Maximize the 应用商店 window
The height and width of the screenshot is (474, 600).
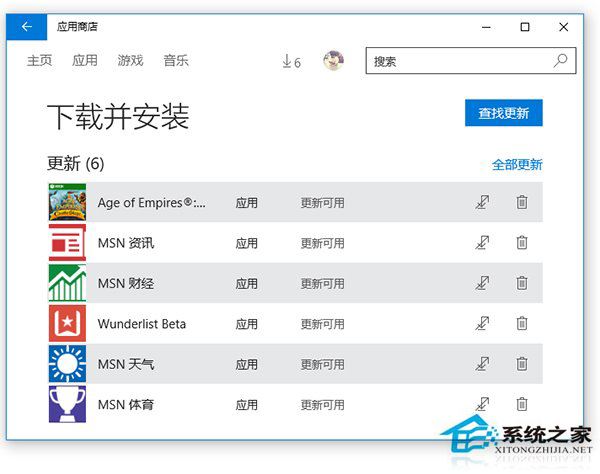(x=525, y=27)
